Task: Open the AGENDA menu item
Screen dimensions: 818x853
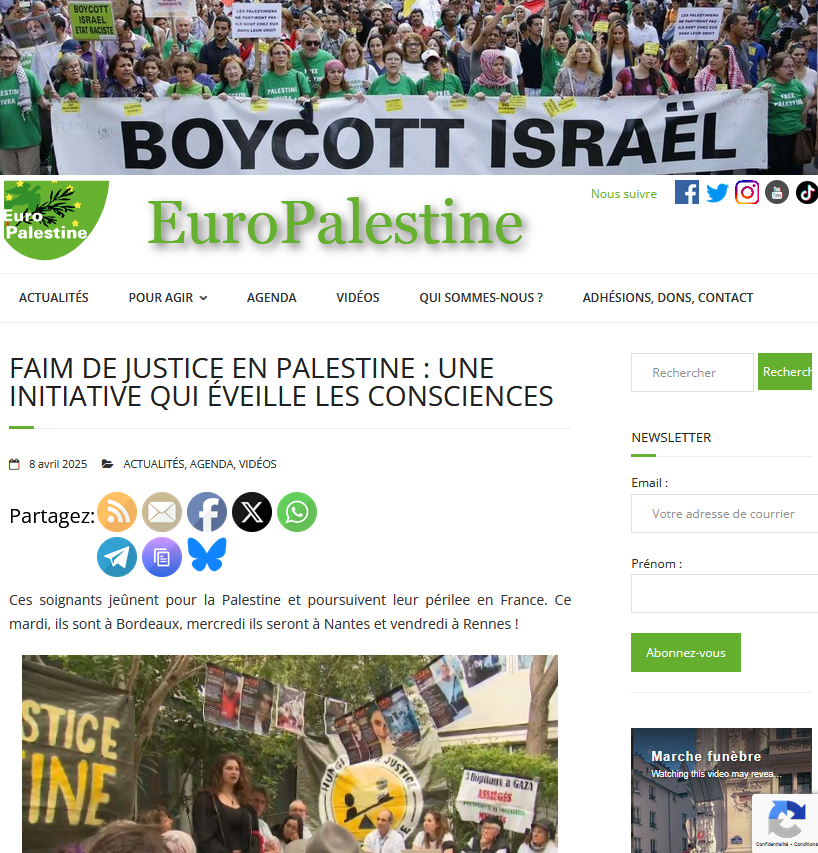Action: tap(271, 298)
